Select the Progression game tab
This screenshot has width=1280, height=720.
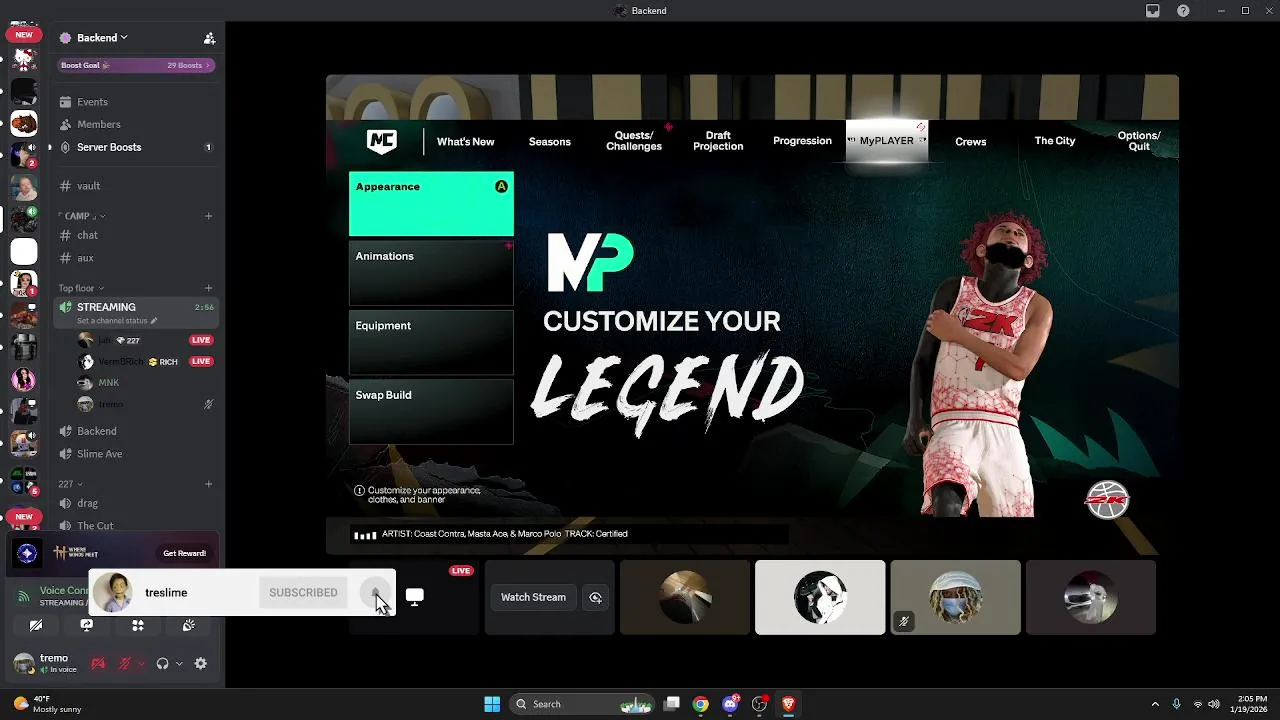click(802, 141)
